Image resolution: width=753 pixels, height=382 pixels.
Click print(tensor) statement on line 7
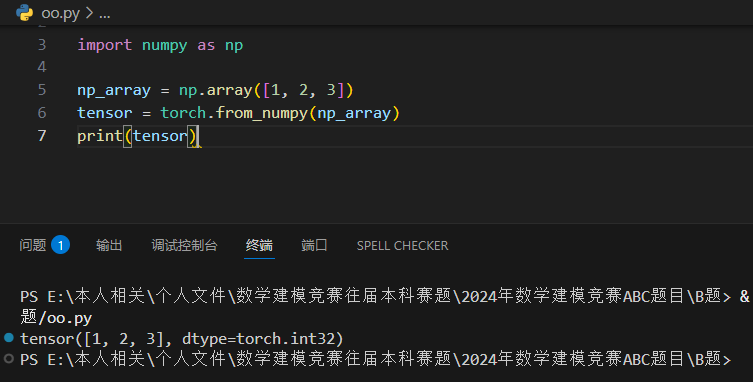[x=137, y=136]
